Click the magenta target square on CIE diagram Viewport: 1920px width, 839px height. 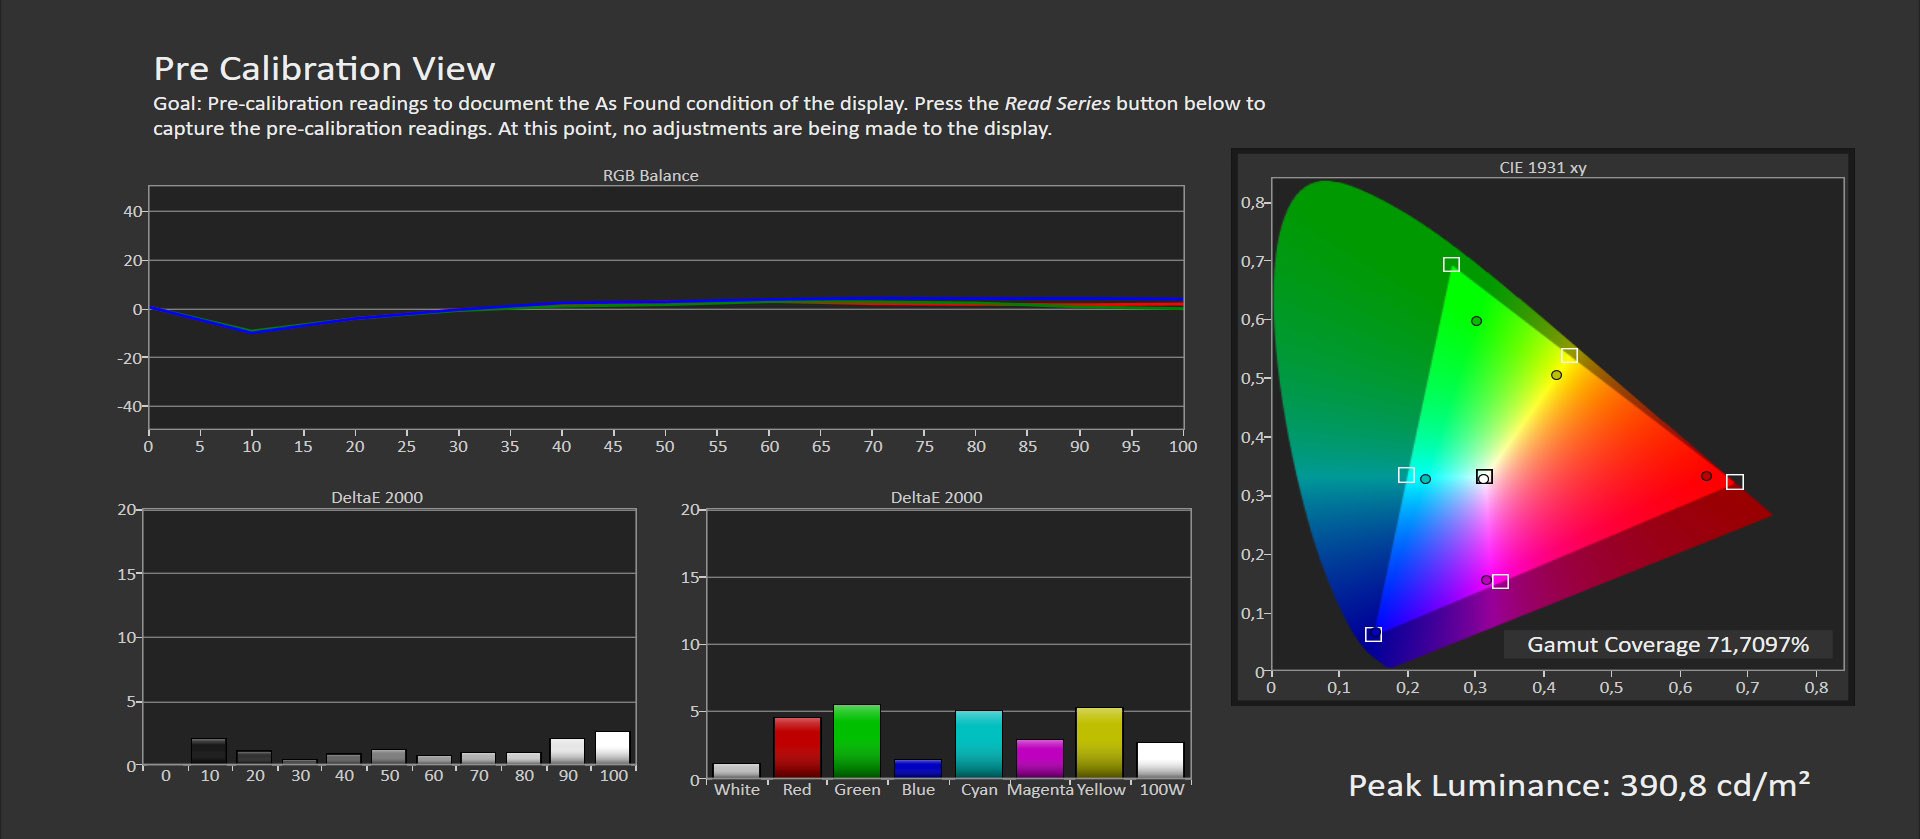(1500, 581)
